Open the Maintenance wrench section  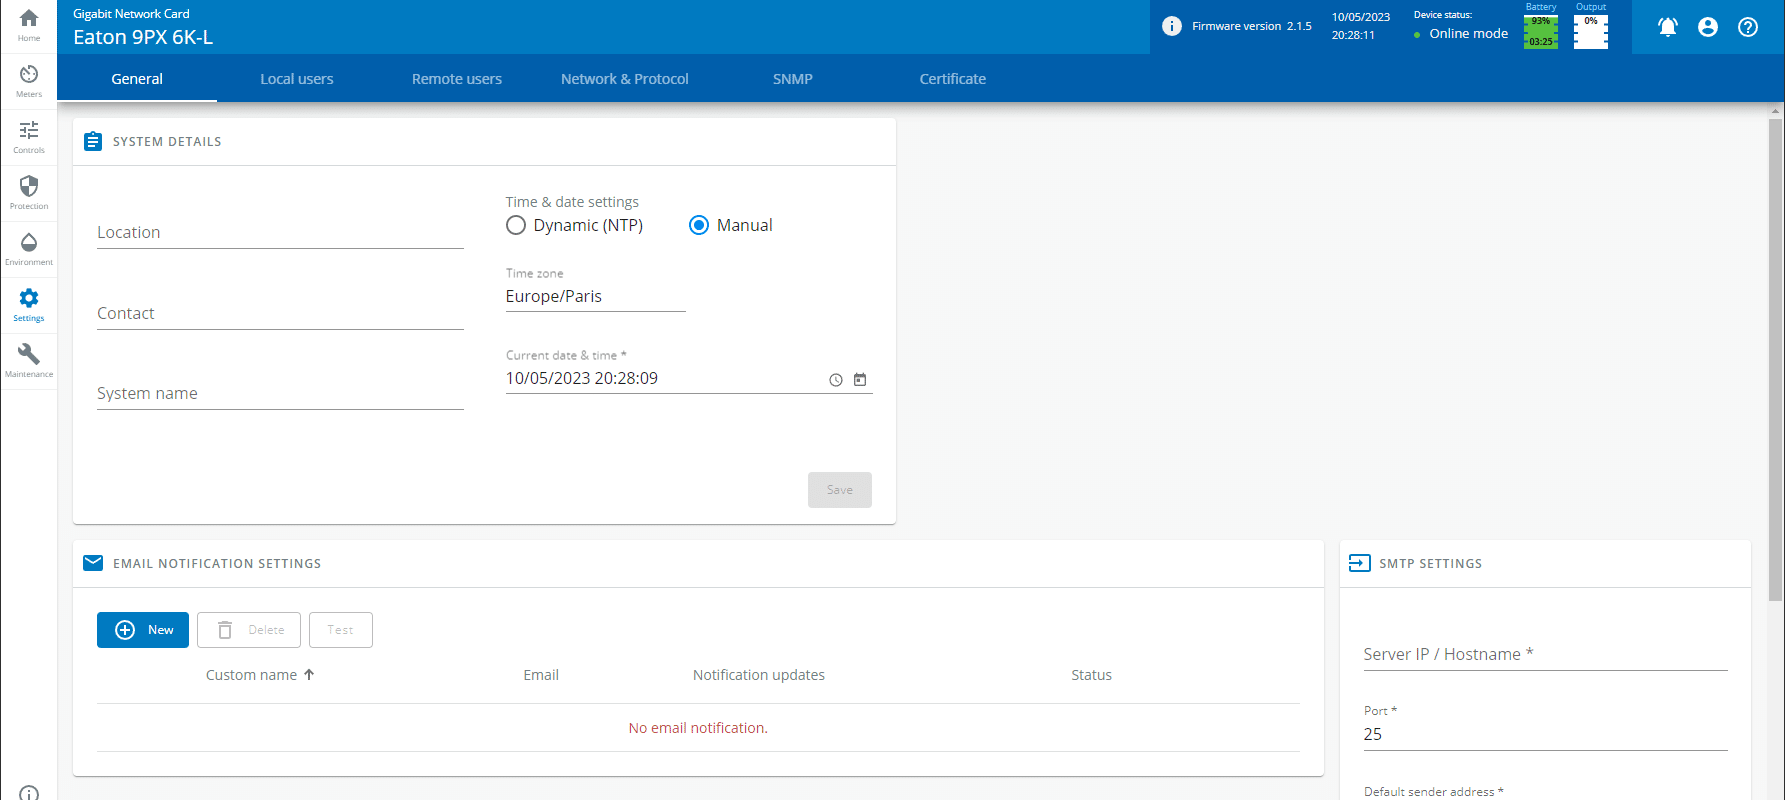(x=29, y=361)
